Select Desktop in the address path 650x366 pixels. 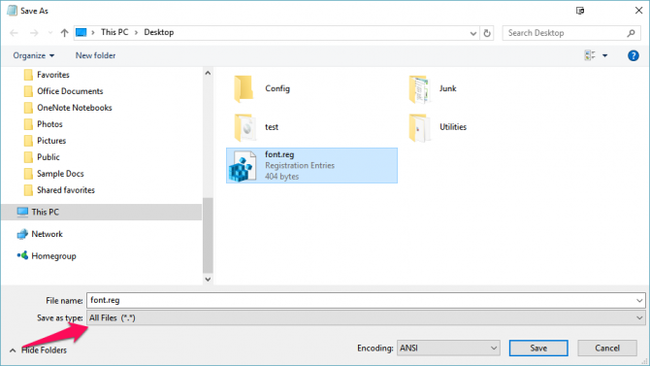tap(159, 32)
